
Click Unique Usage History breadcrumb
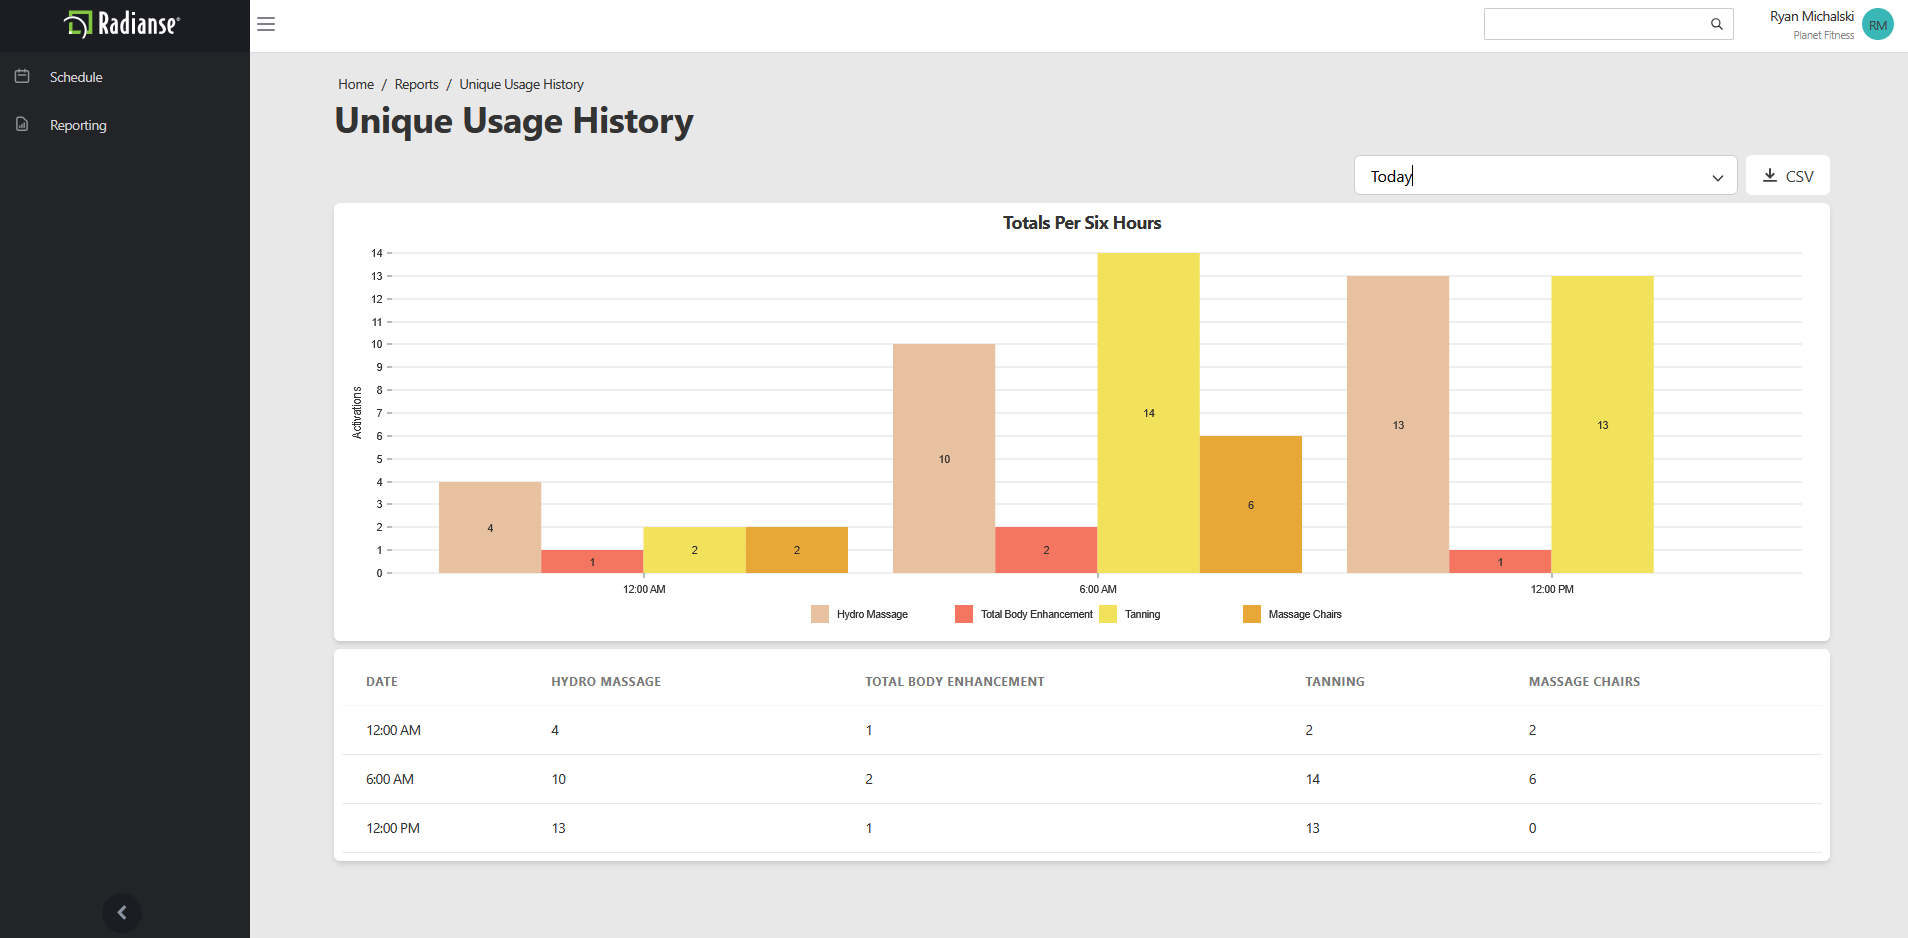(521, 84)
